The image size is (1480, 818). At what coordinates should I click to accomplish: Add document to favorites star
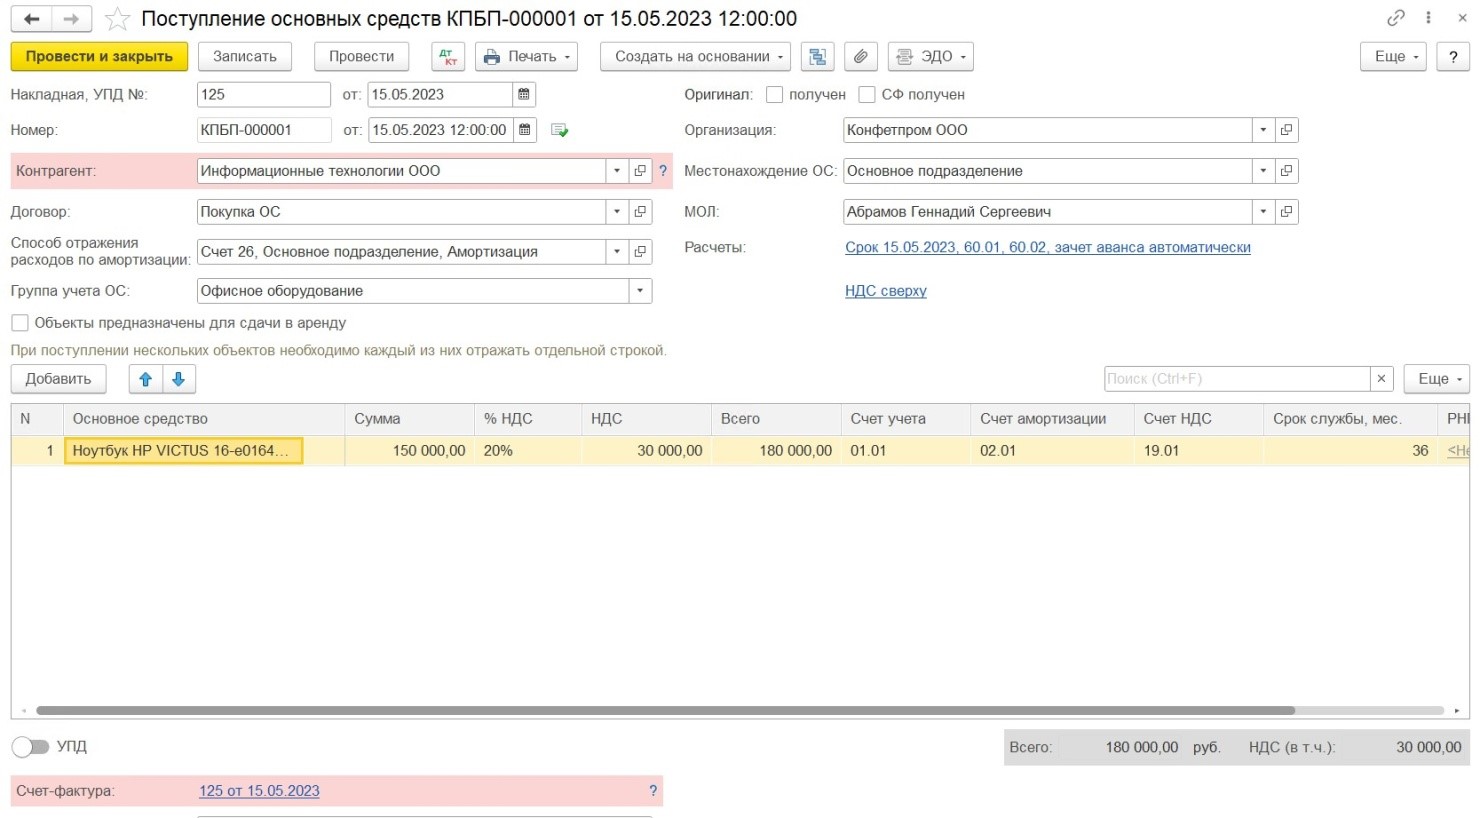[x=118, y=19]
